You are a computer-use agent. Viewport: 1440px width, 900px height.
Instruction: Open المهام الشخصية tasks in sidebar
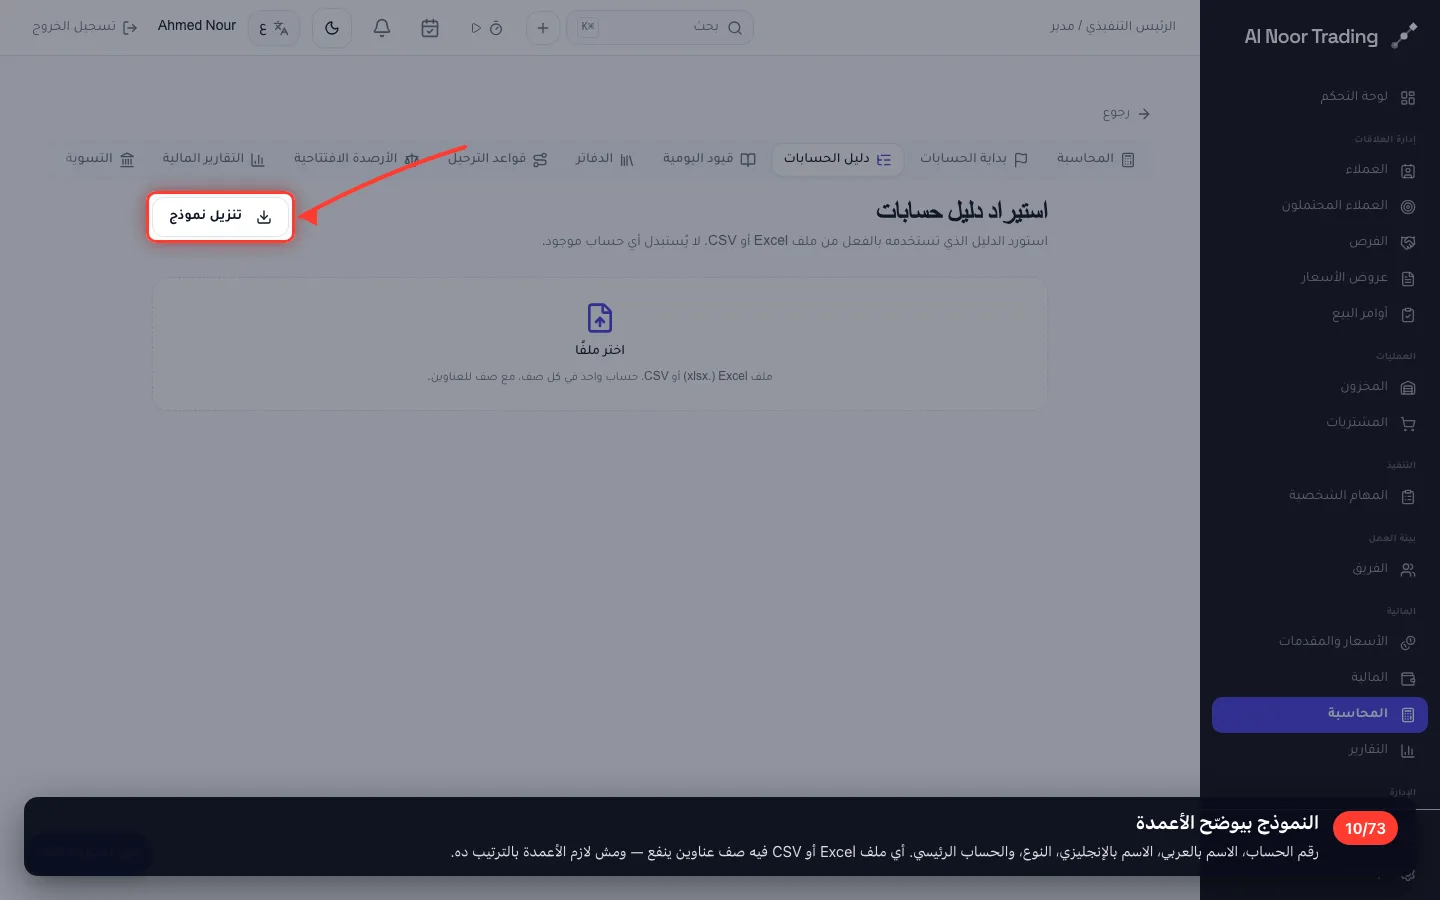pos(1320,496)
